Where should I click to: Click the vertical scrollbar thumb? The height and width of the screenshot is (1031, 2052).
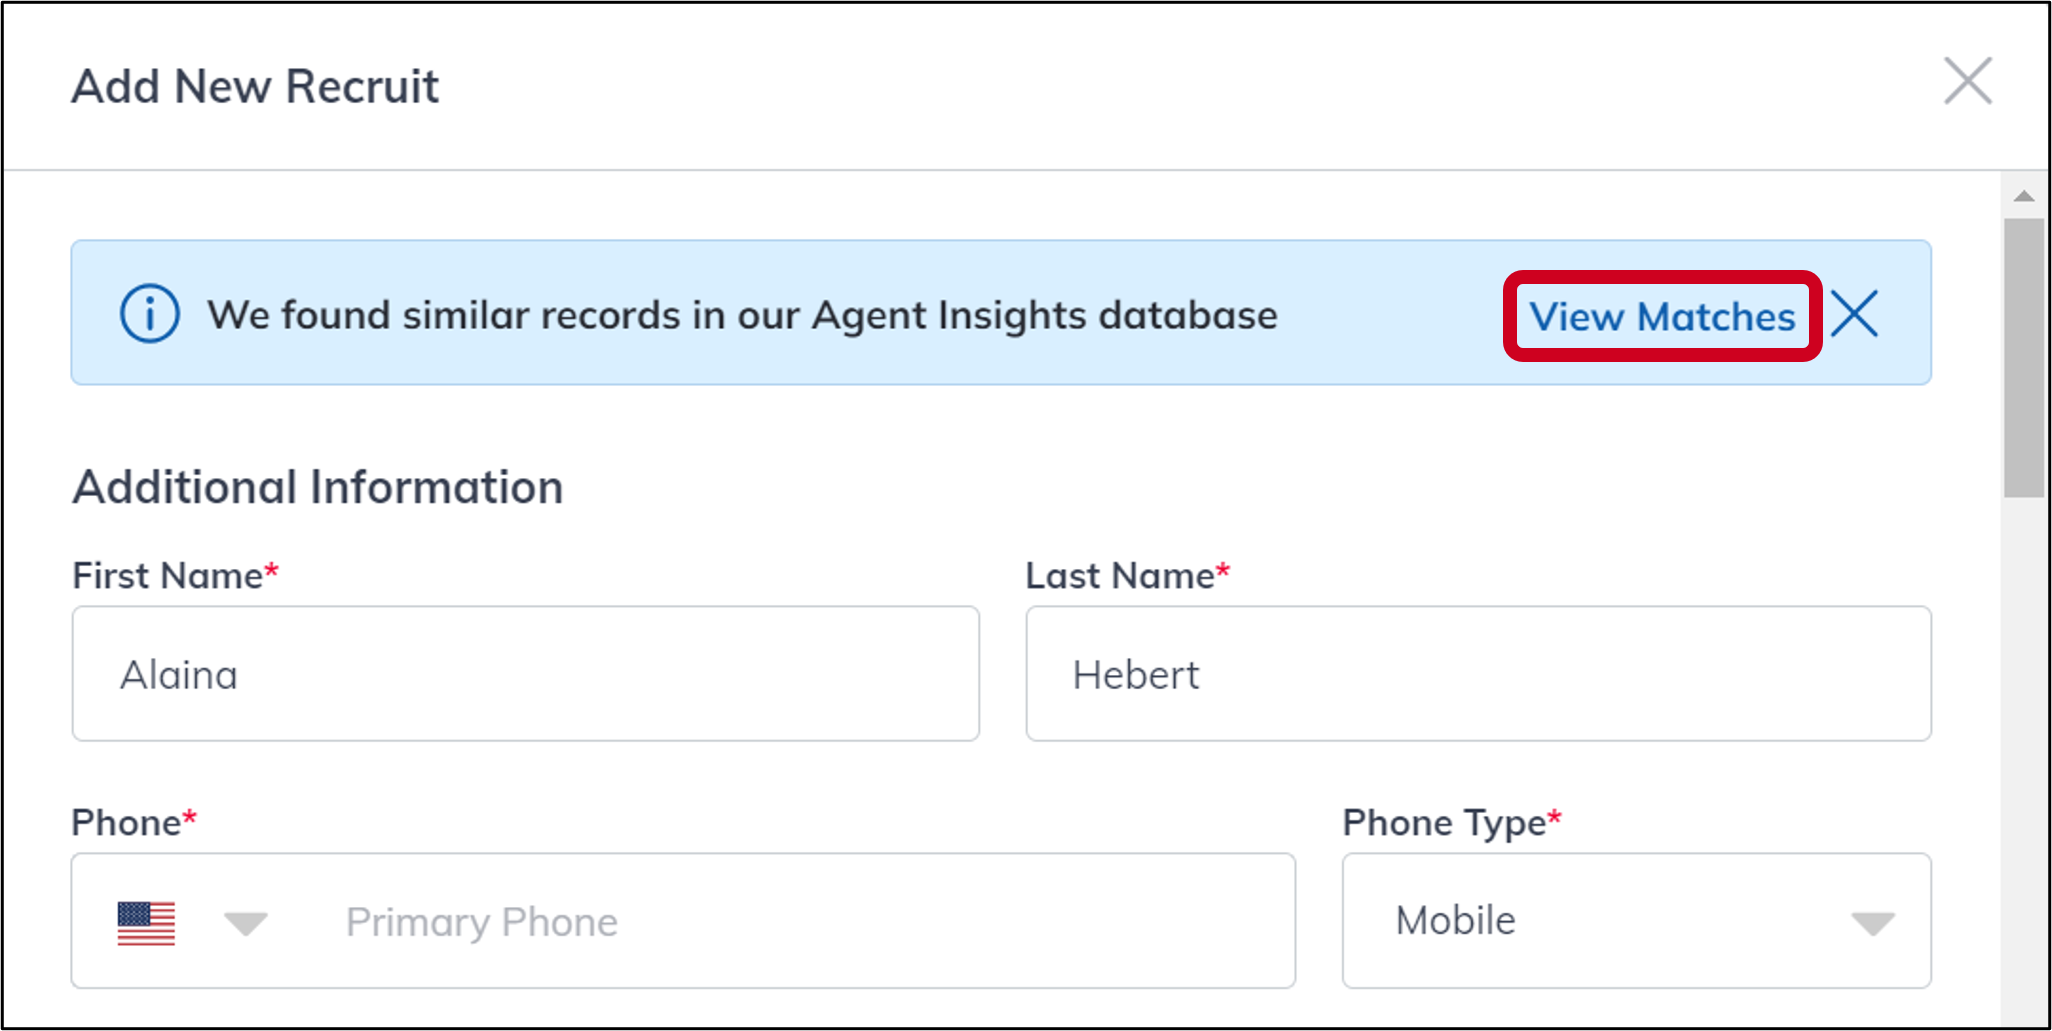pos(2024,357)
